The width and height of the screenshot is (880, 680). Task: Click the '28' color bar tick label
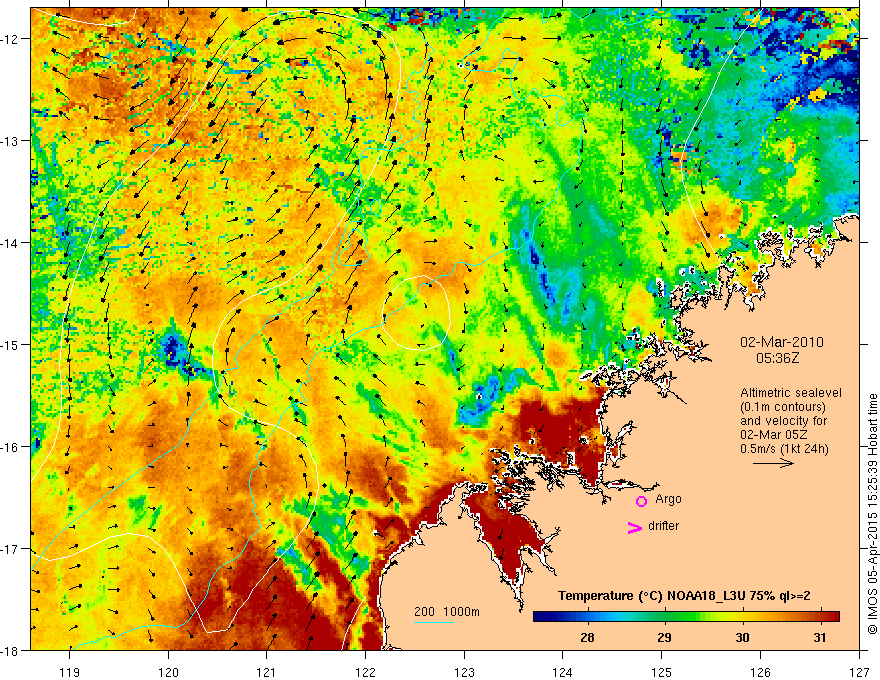[x=587, y=637]
